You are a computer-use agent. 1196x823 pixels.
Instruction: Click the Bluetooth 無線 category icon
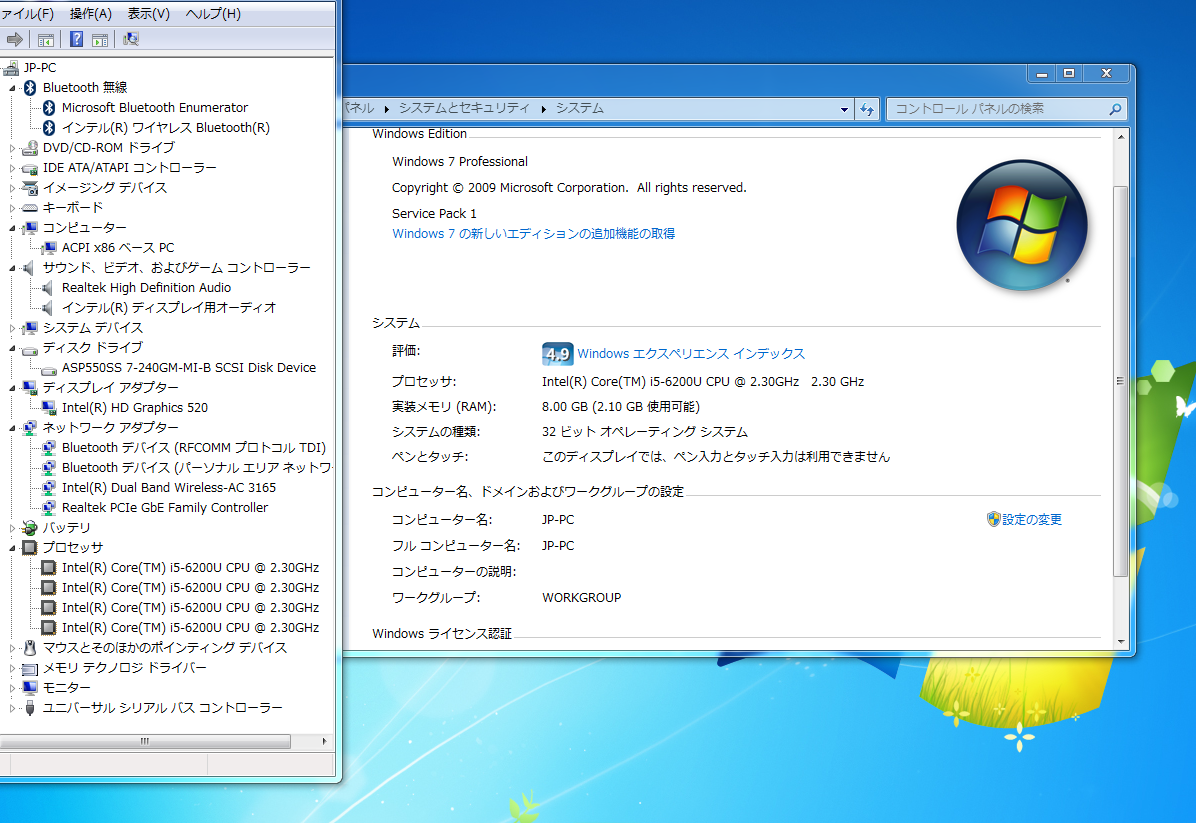pyautogui.click(x=30, y=88)
